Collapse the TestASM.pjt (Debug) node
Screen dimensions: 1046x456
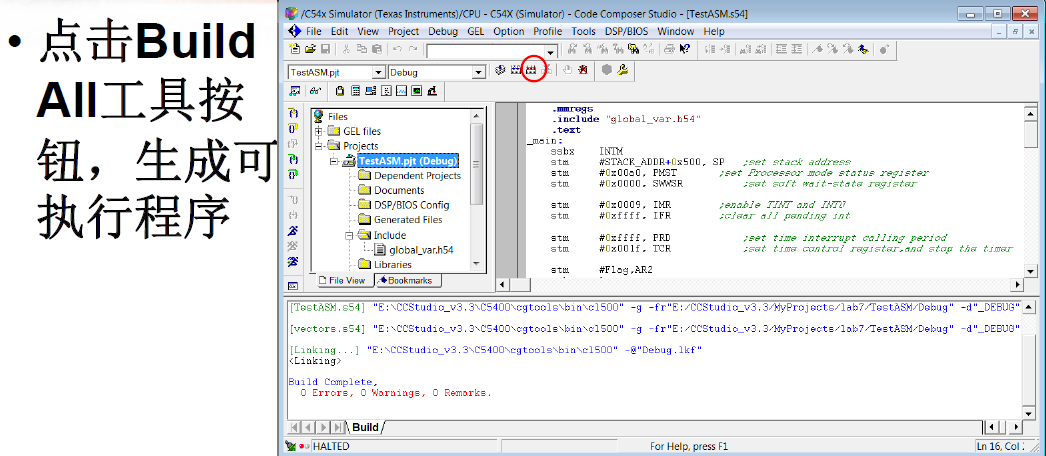coord(334,161)
